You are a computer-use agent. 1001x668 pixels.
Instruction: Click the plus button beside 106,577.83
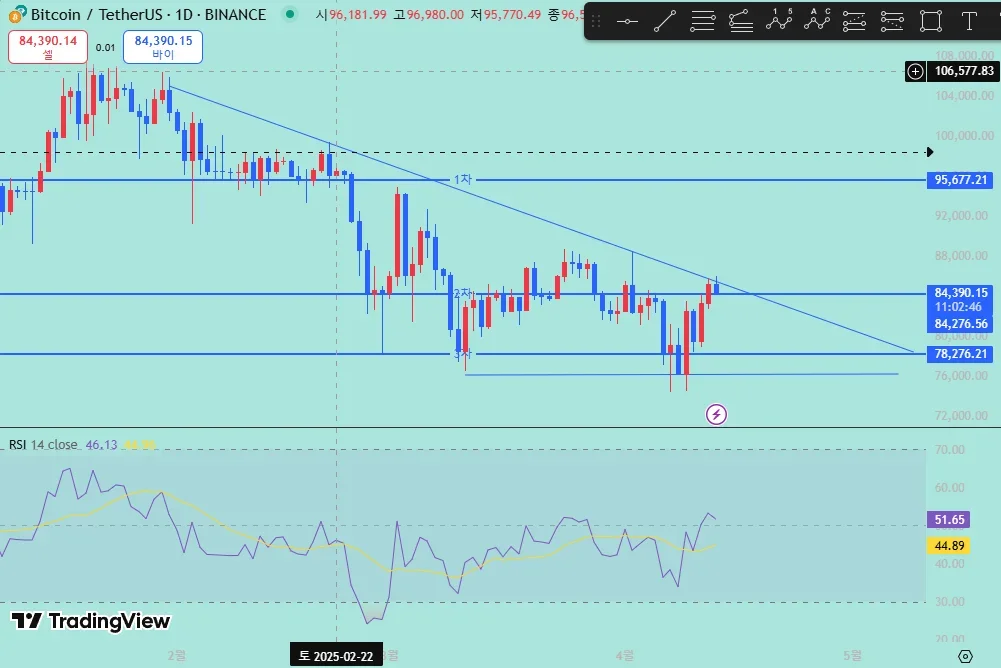[x=915, y=71]
